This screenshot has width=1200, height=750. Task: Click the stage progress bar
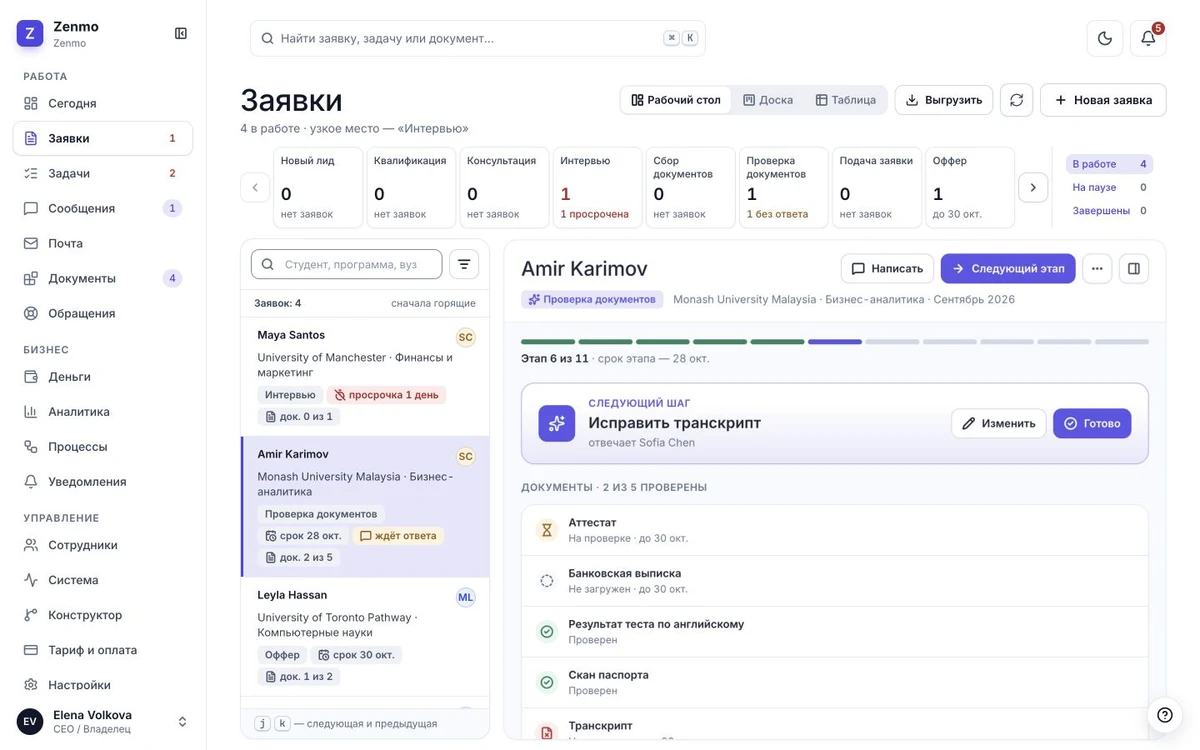point(835,342)
